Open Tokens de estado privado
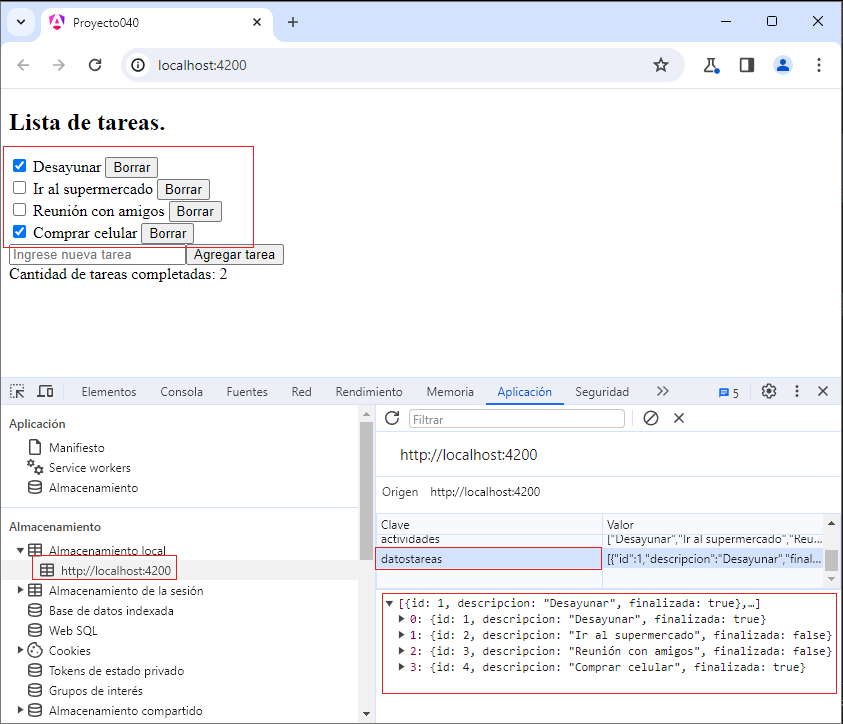843x724 pixels. (116, 670)
